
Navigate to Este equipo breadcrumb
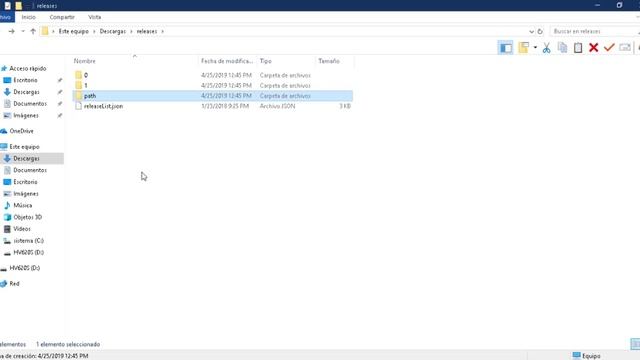point(73,31)
